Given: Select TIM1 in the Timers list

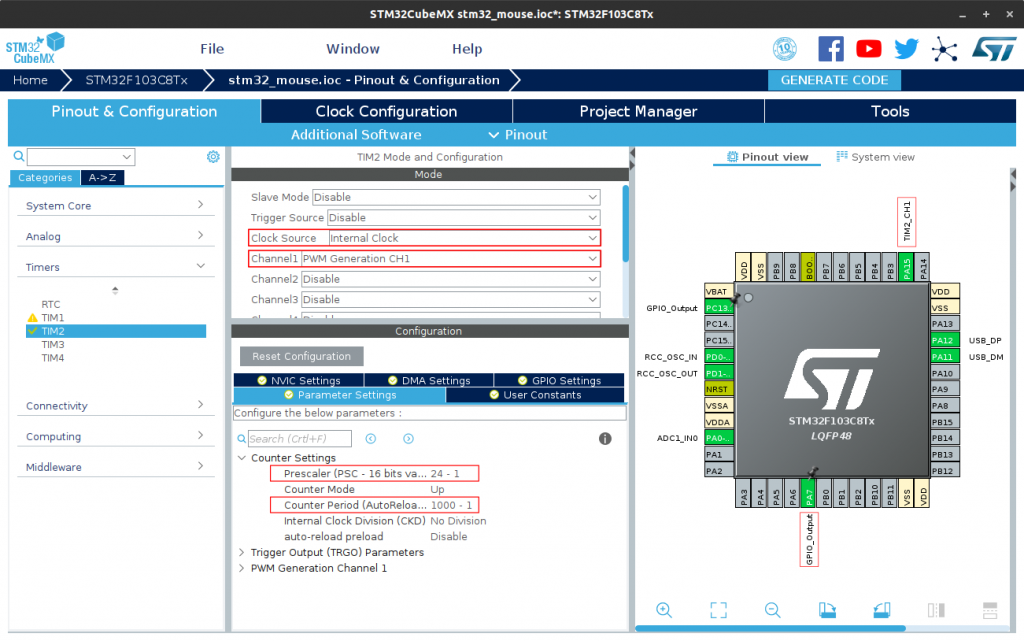Looking at the screenshot, I should coord(53,318).
